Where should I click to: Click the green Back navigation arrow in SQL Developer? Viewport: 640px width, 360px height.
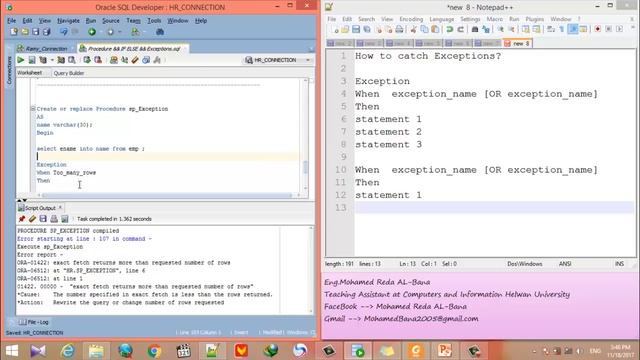(92, 31)
